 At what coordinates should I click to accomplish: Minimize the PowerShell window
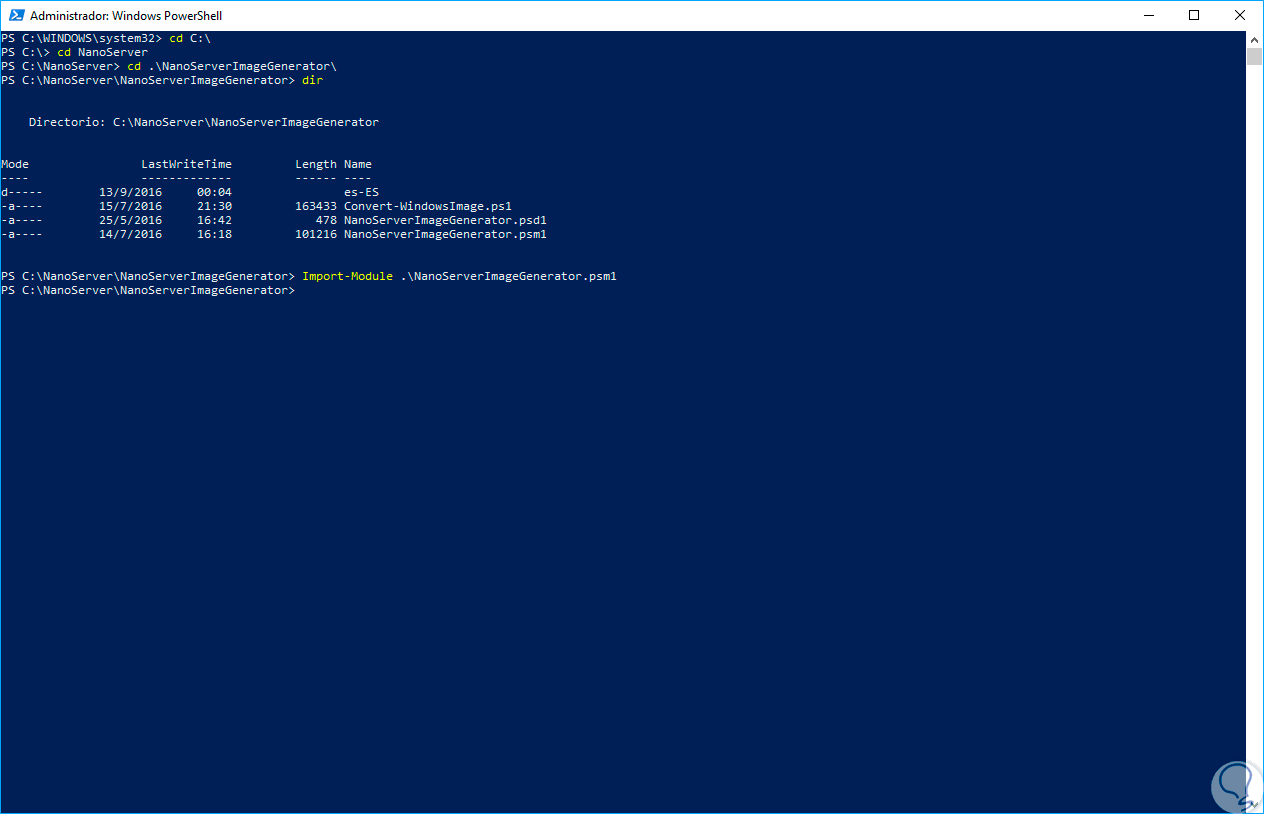(x=1148, y=15)
